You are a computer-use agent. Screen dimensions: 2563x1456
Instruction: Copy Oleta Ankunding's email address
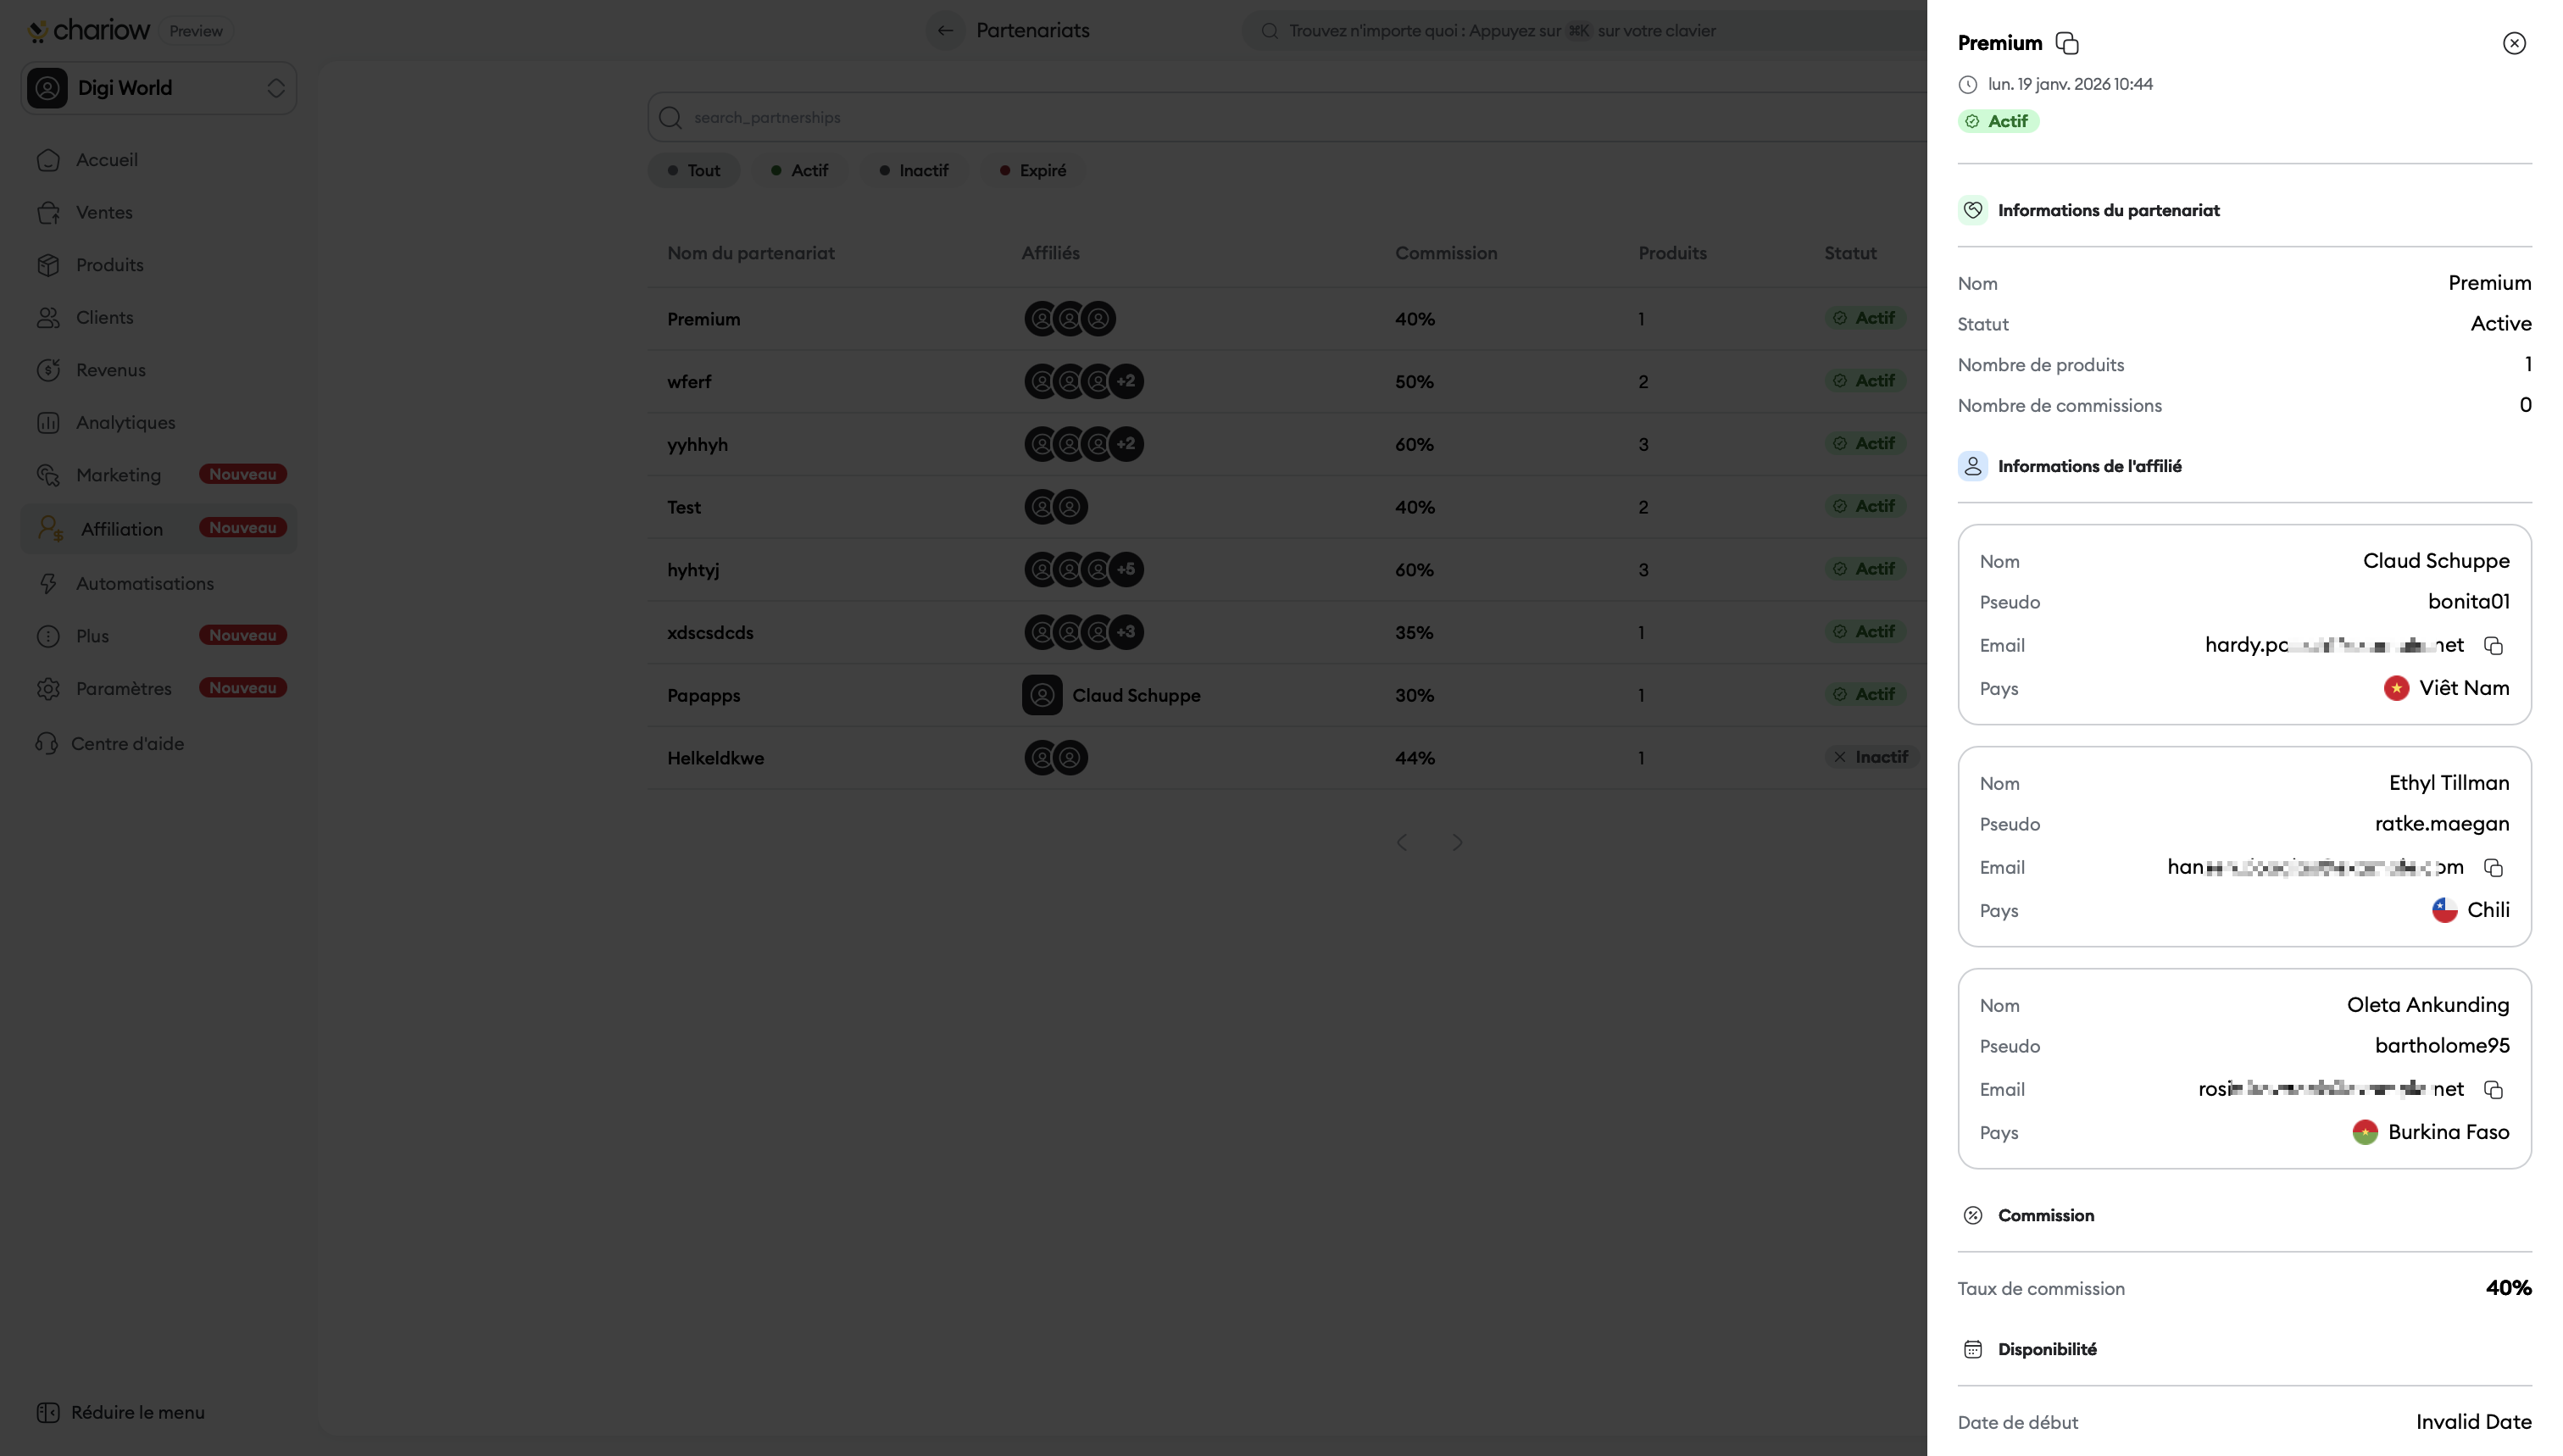[2493, 1089]
